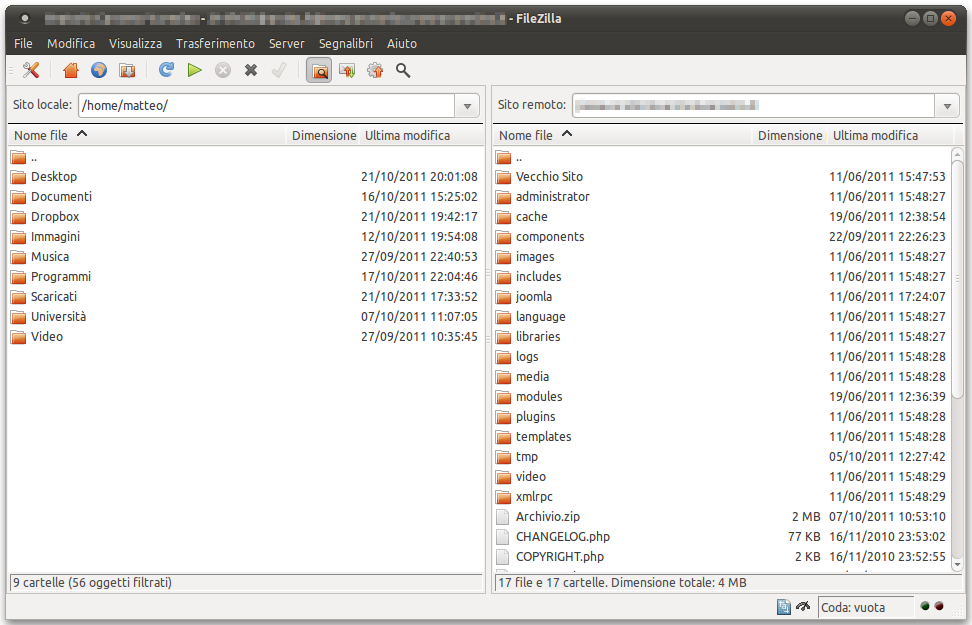Select the remote images folder
The width and height of the screenshot is (972, 625).
(x=722, y=257)
